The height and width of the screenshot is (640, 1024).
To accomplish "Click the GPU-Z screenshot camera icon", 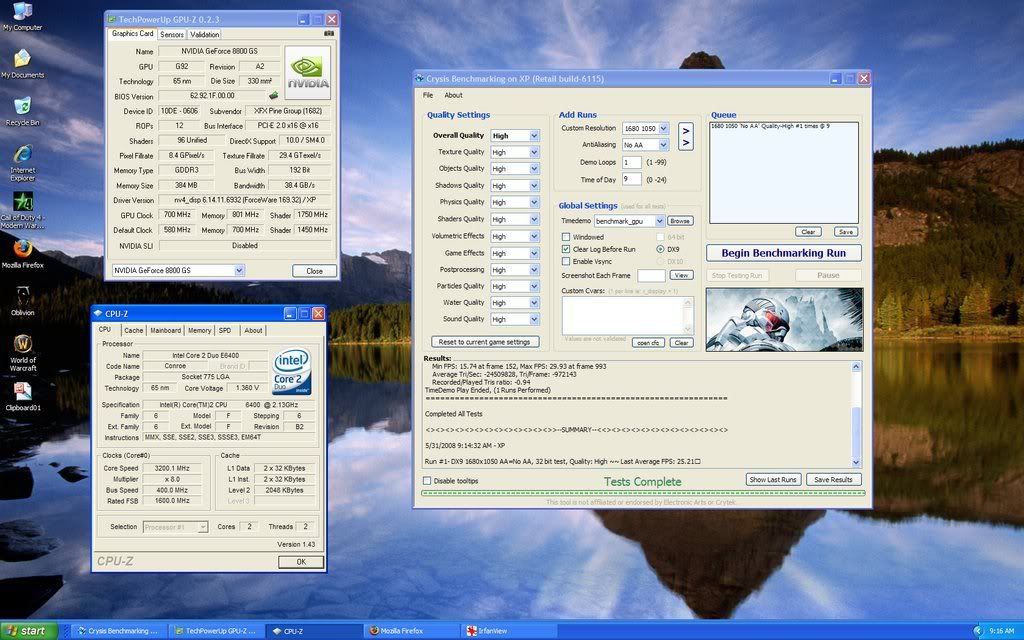I will 328,33.
